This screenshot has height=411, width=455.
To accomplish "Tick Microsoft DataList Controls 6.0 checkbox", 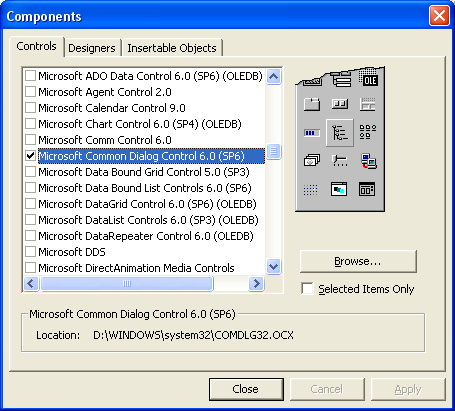I will pyautogui.click(x=30, y=220).
